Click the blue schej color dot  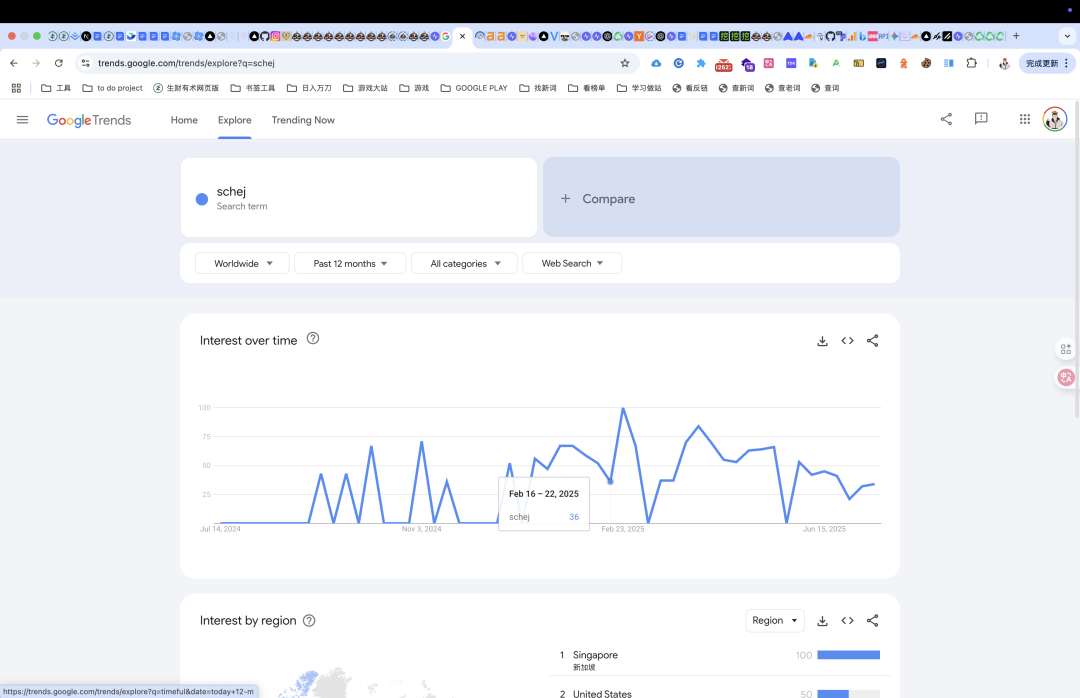pos(202,199)
